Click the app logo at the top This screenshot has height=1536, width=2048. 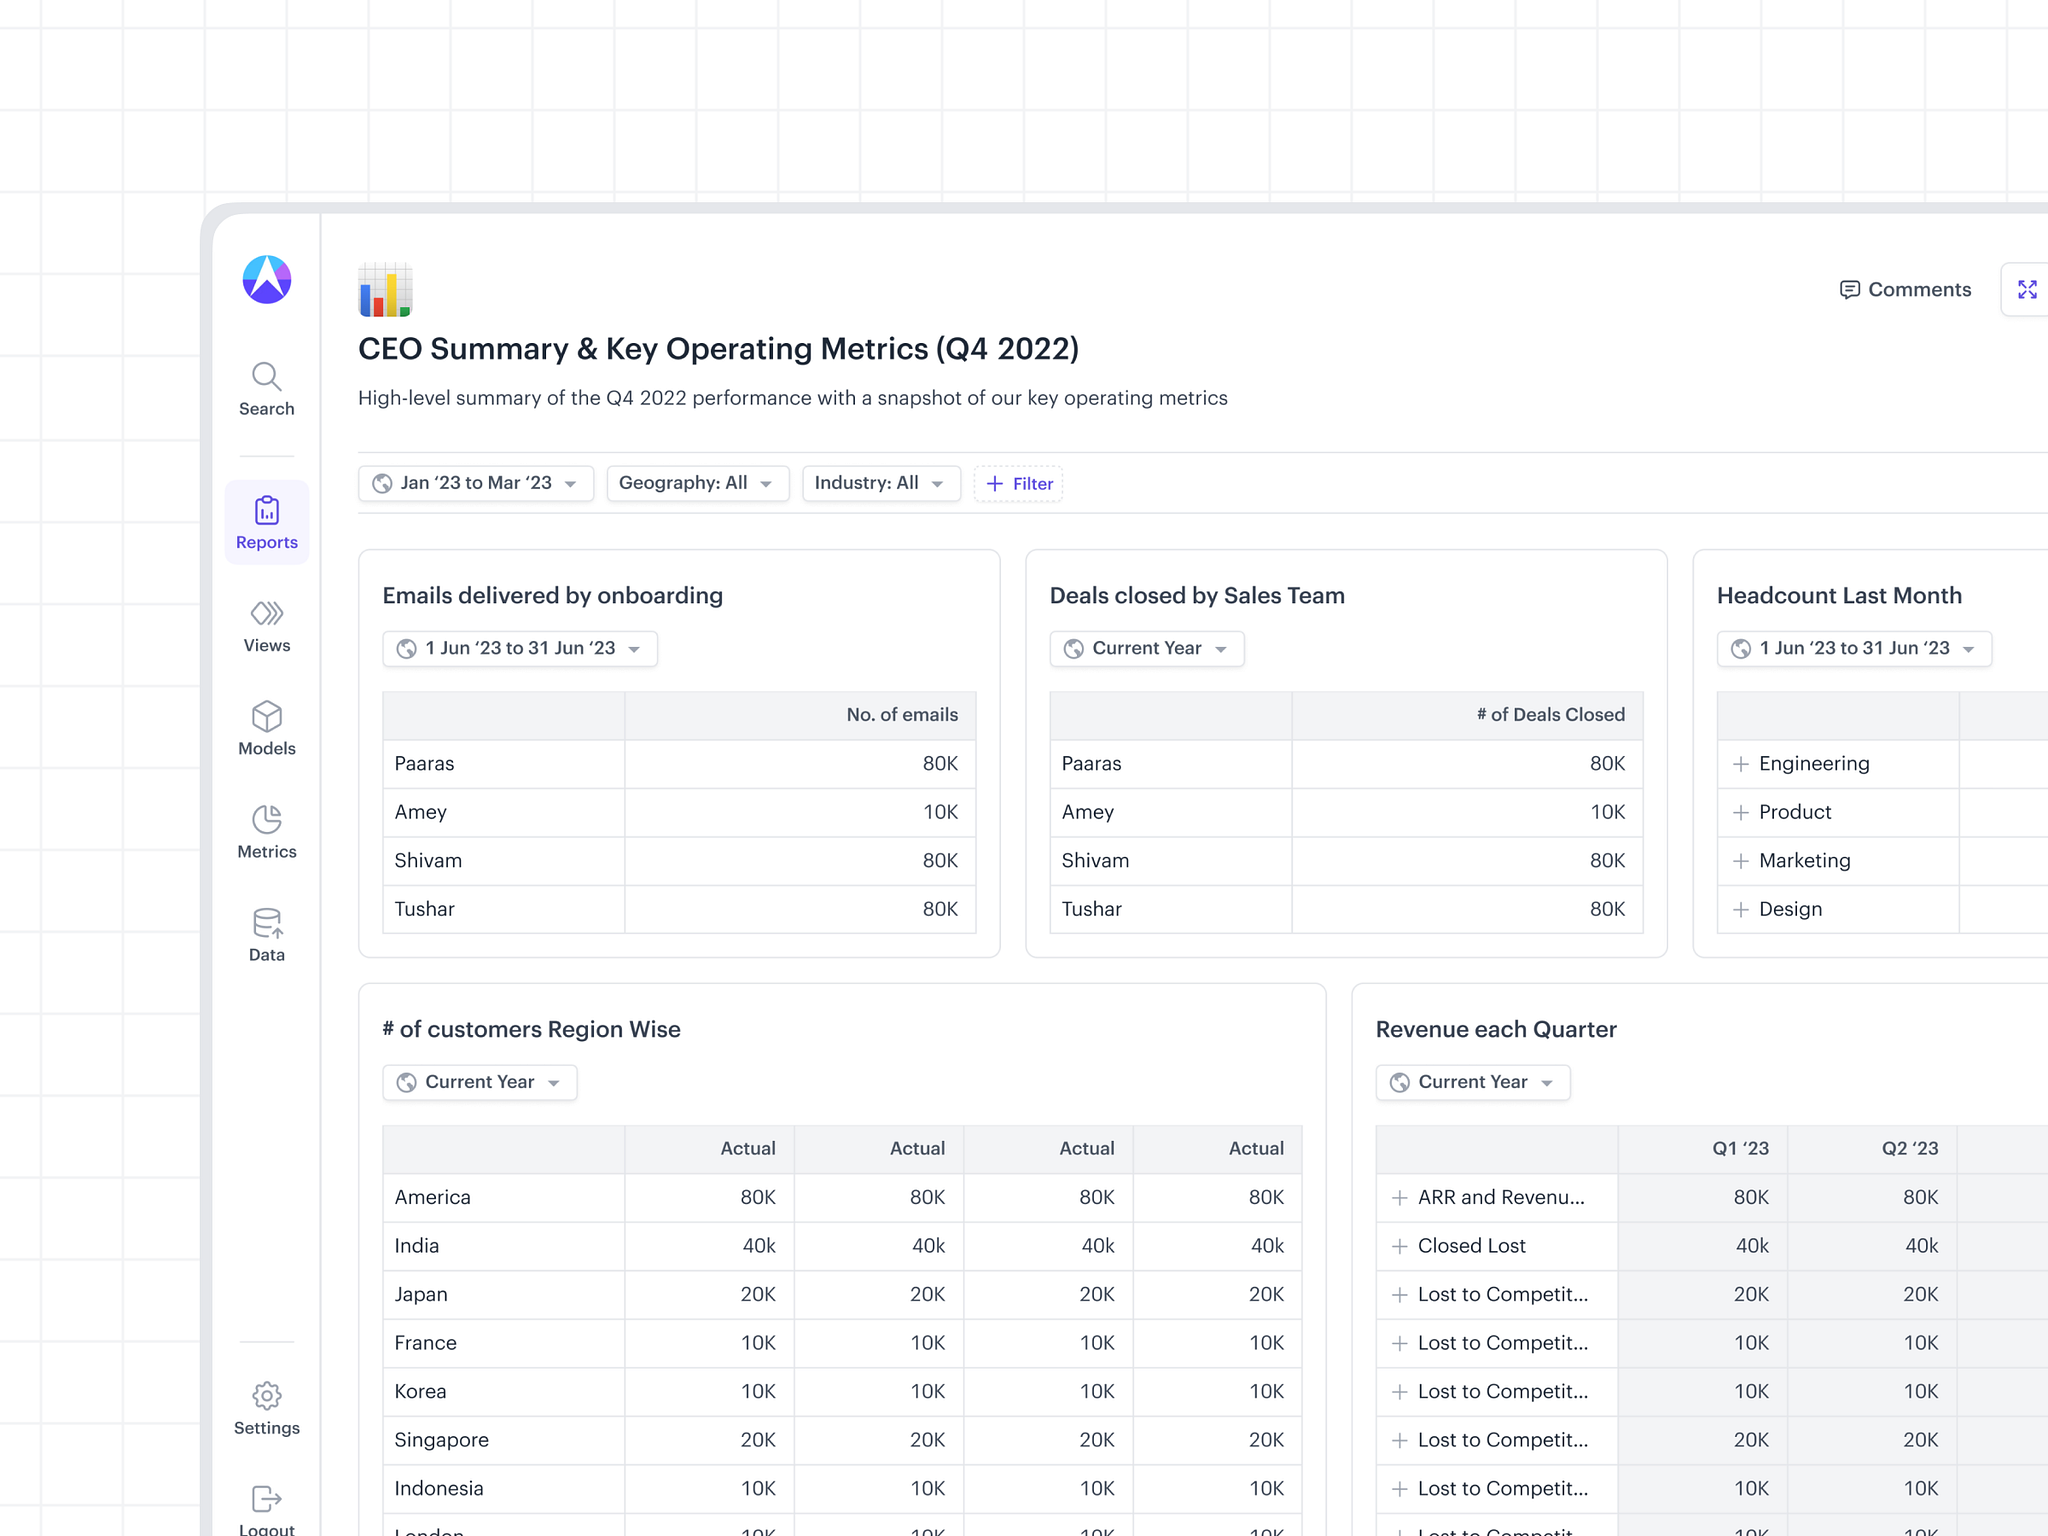tap(266, 280)
